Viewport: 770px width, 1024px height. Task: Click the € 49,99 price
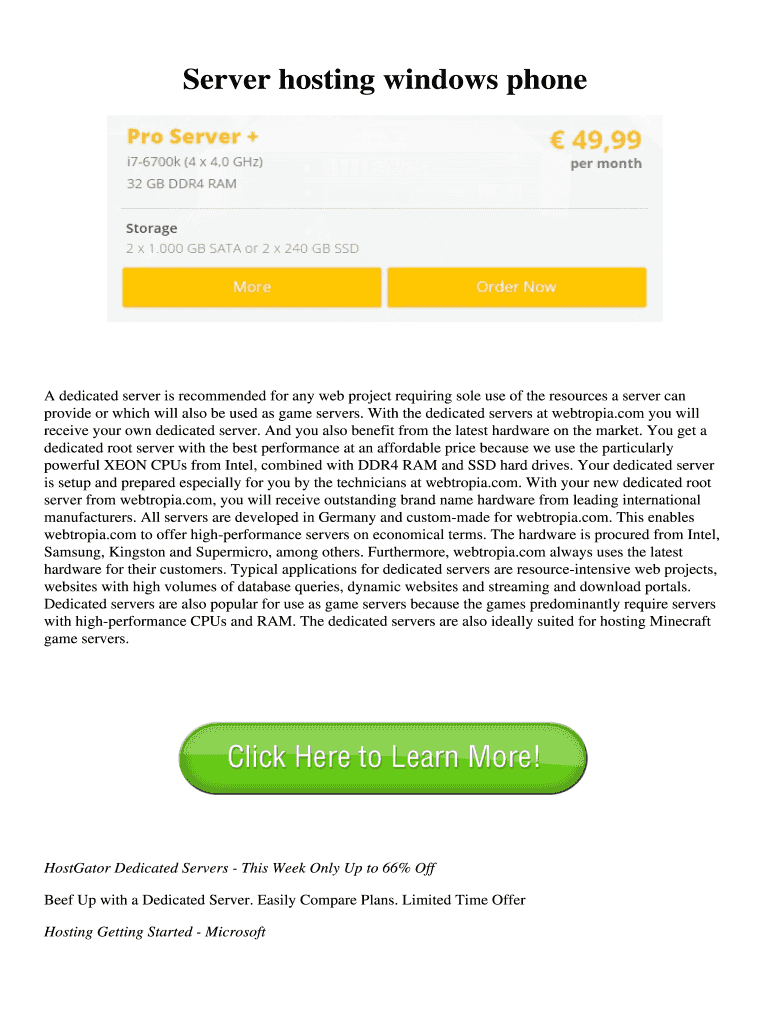pyautogui.click(x=595, y=138)
